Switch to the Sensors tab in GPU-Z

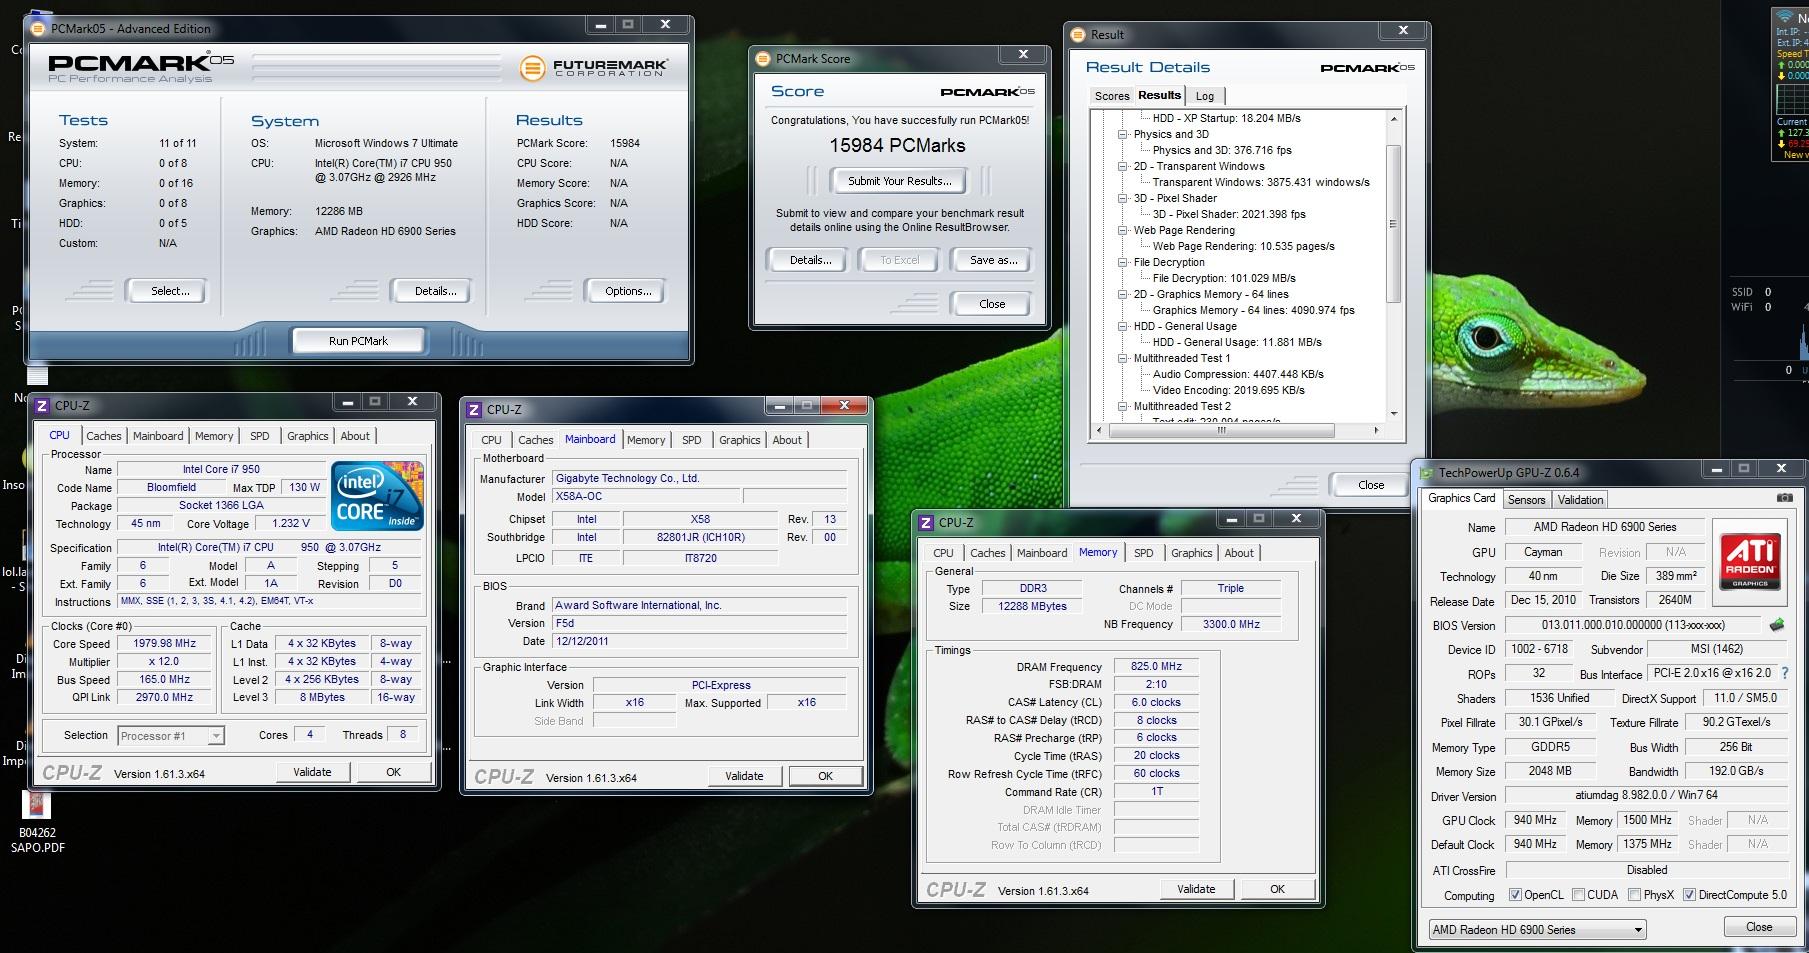pos(1526,500)
